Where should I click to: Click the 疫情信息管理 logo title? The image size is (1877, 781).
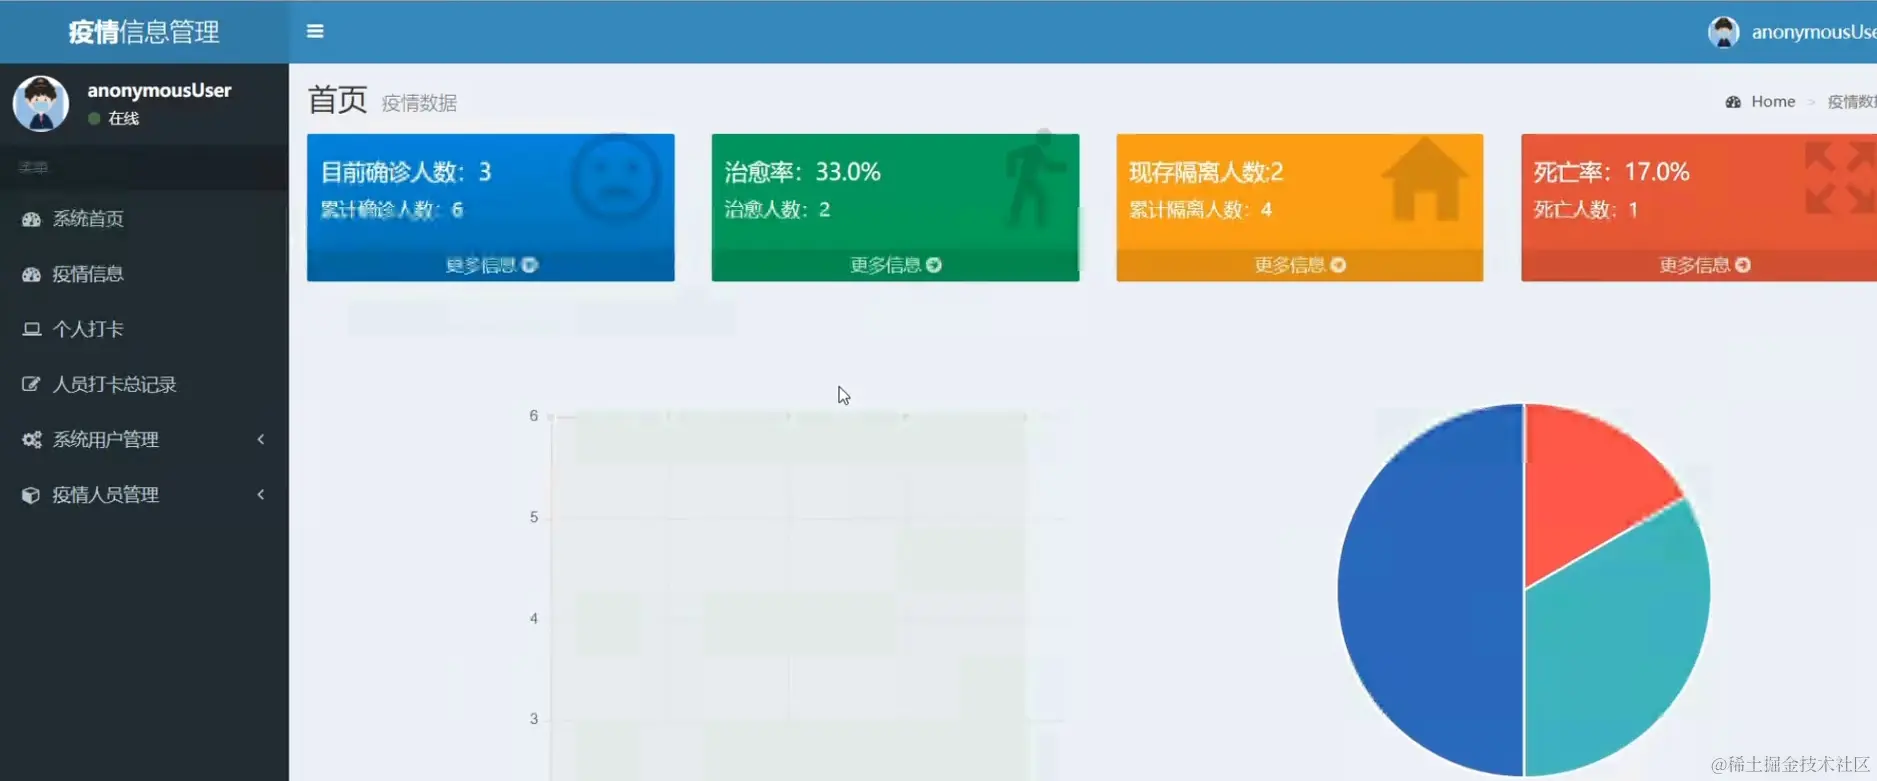(144, 32)
